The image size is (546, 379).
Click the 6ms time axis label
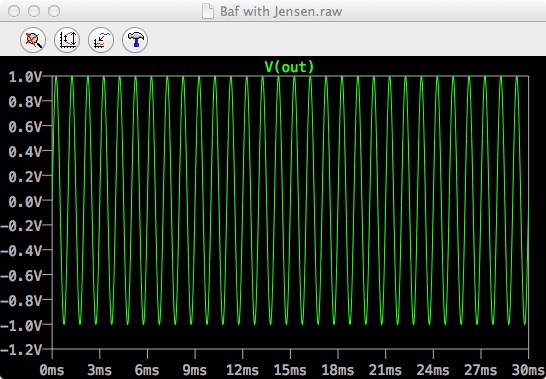pos(147,370)
